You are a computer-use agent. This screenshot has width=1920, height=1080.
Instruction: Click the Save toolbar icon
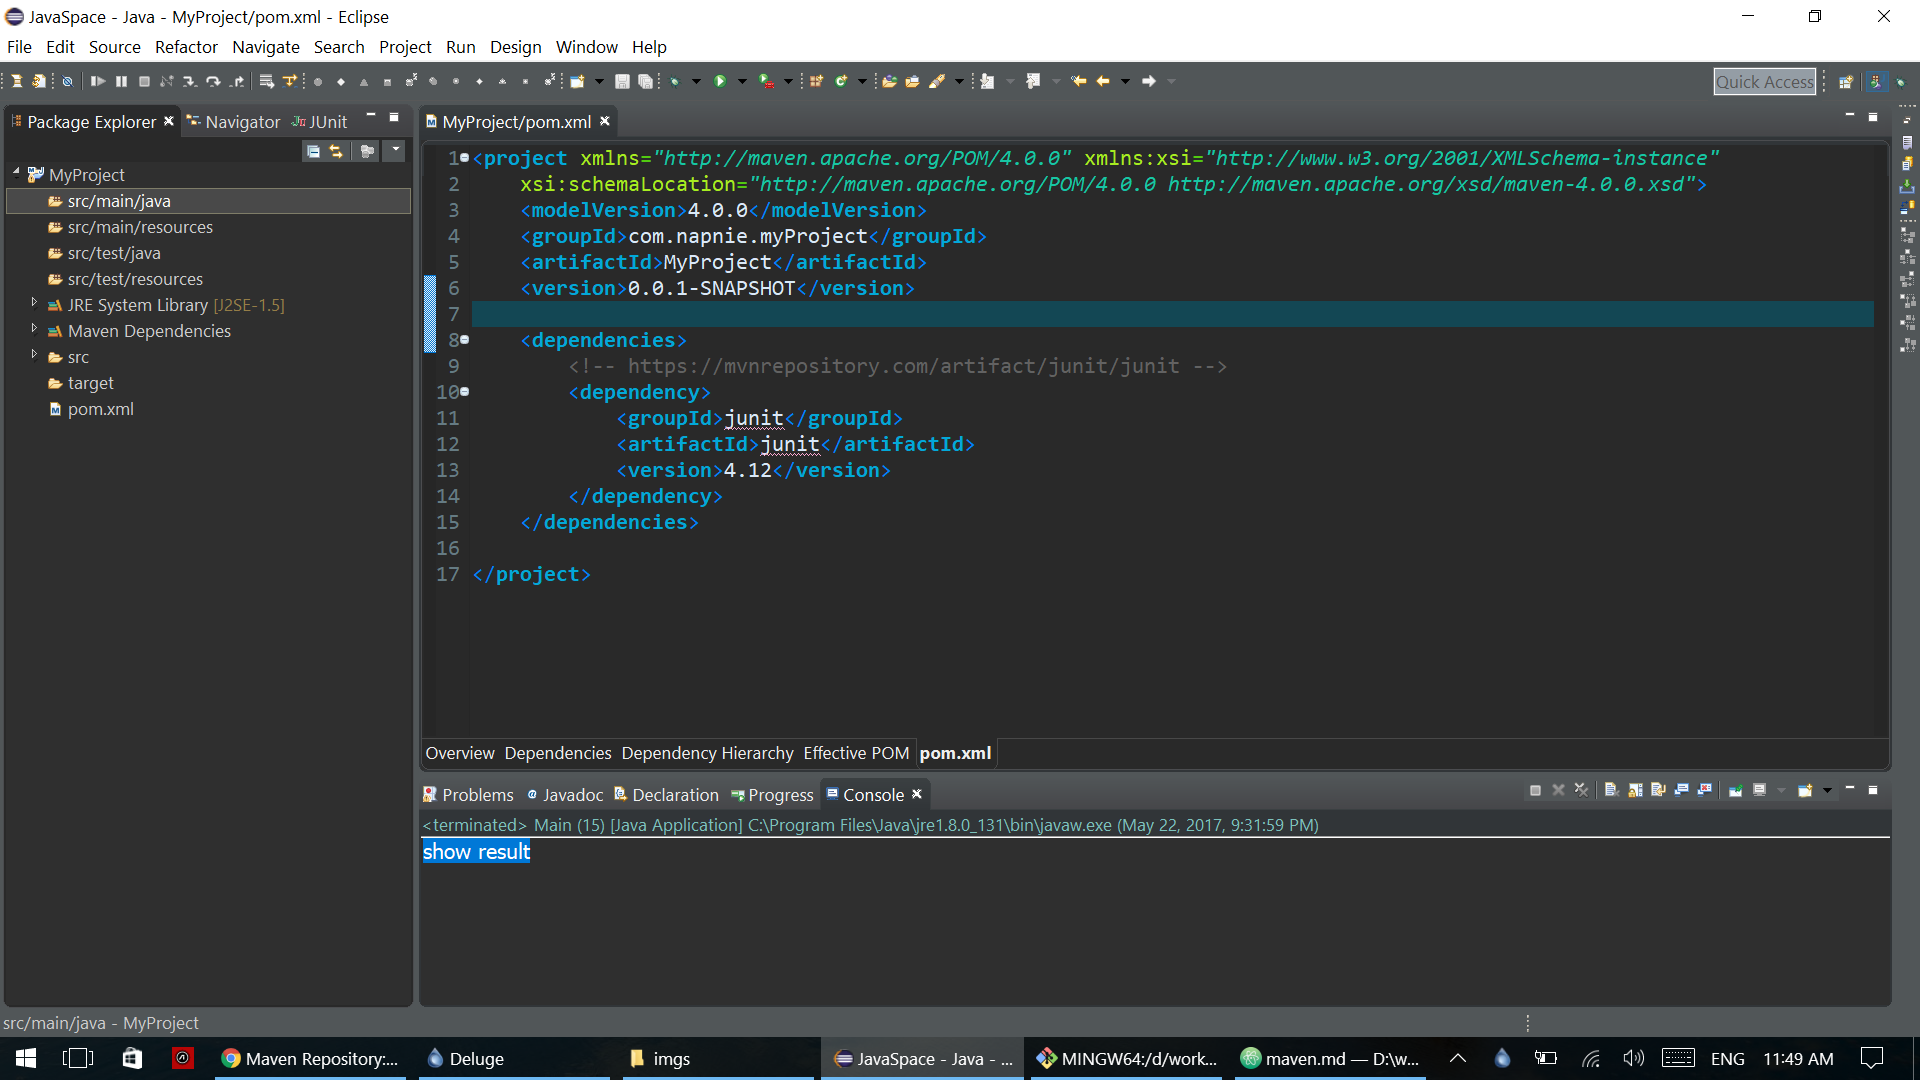coord(622,81)
